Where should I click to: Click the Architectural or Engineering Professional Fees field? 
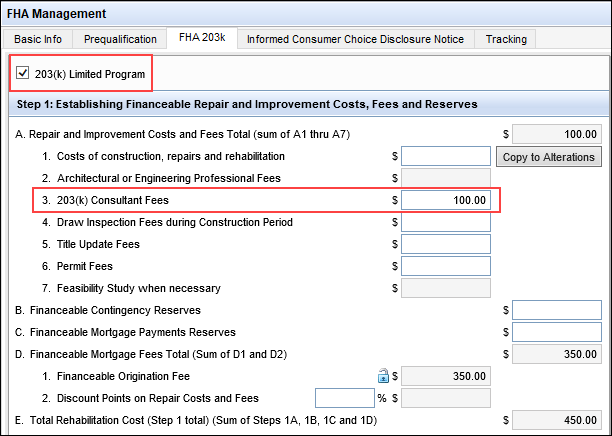click(x=446, y=178)
